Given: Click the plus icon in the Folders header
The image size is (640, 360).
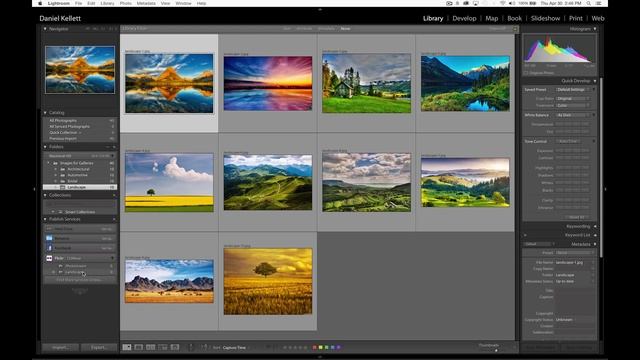Looking at the screenshot, I should pyautogui.click(x=114, y=147).
